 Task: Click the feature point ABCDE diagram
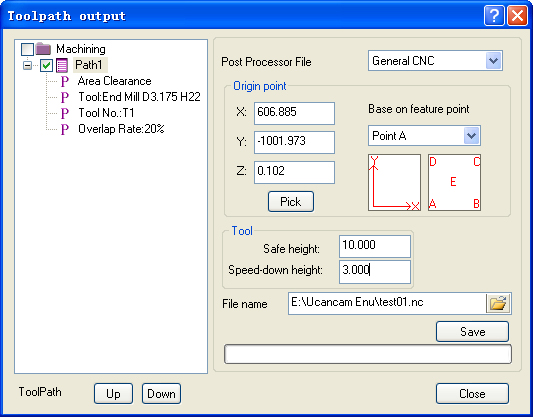[x=454, y=183]
